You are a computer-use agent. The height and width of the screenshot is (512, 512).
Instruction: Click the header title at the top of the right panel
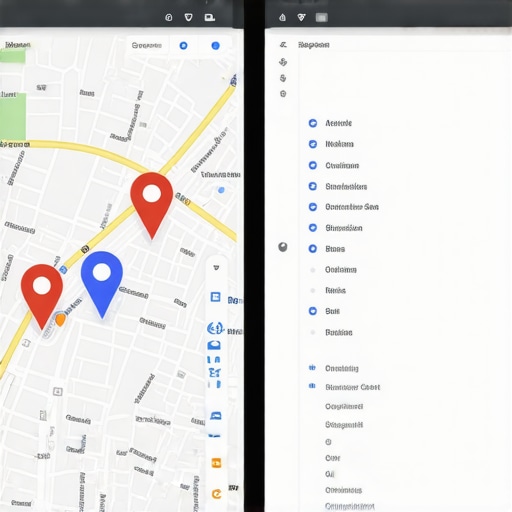tap(314, 45)
